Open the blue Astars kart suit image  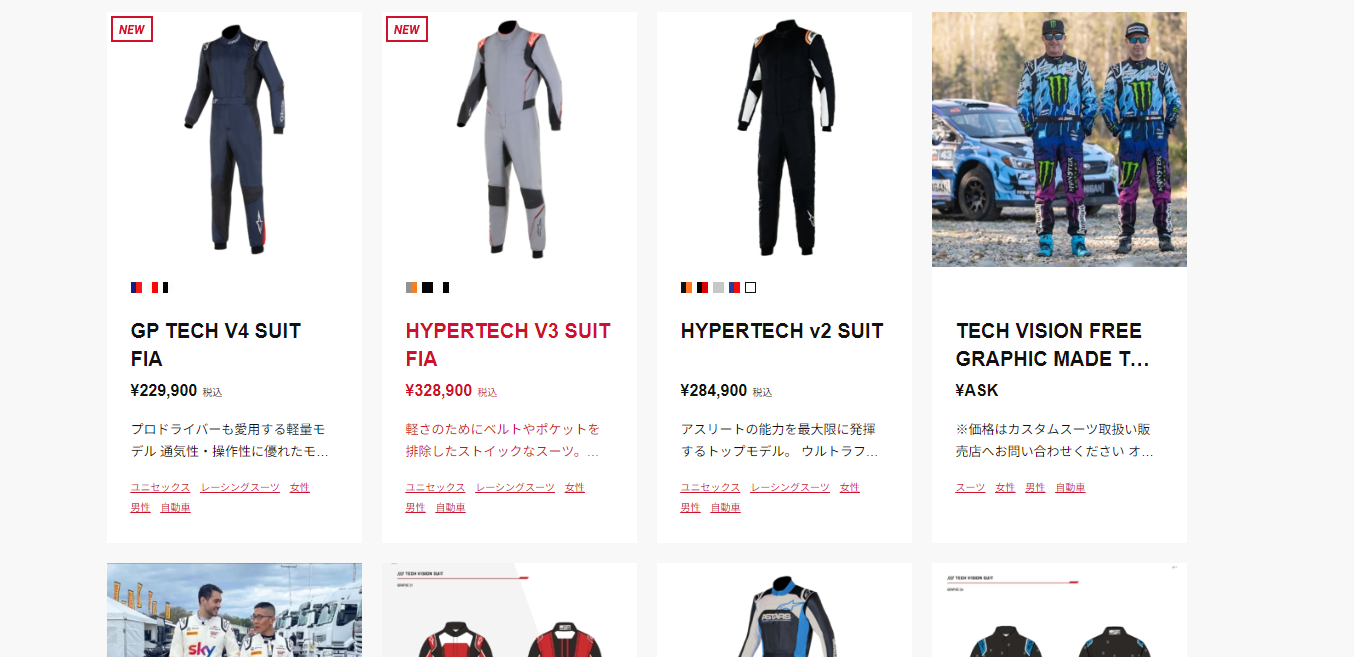pyautogui.click(x=784, y=610)
